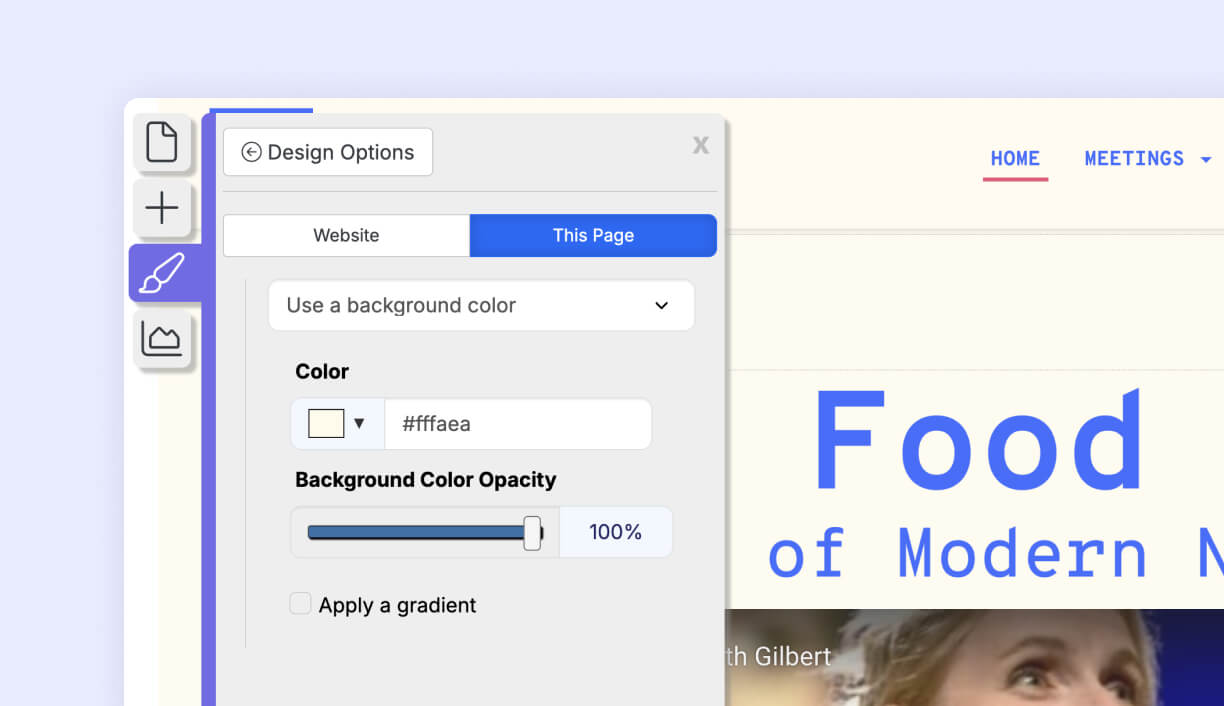Click the Design Options button
The height and width of the screenshot is (706, 1224).
click(x=327, y=152)
